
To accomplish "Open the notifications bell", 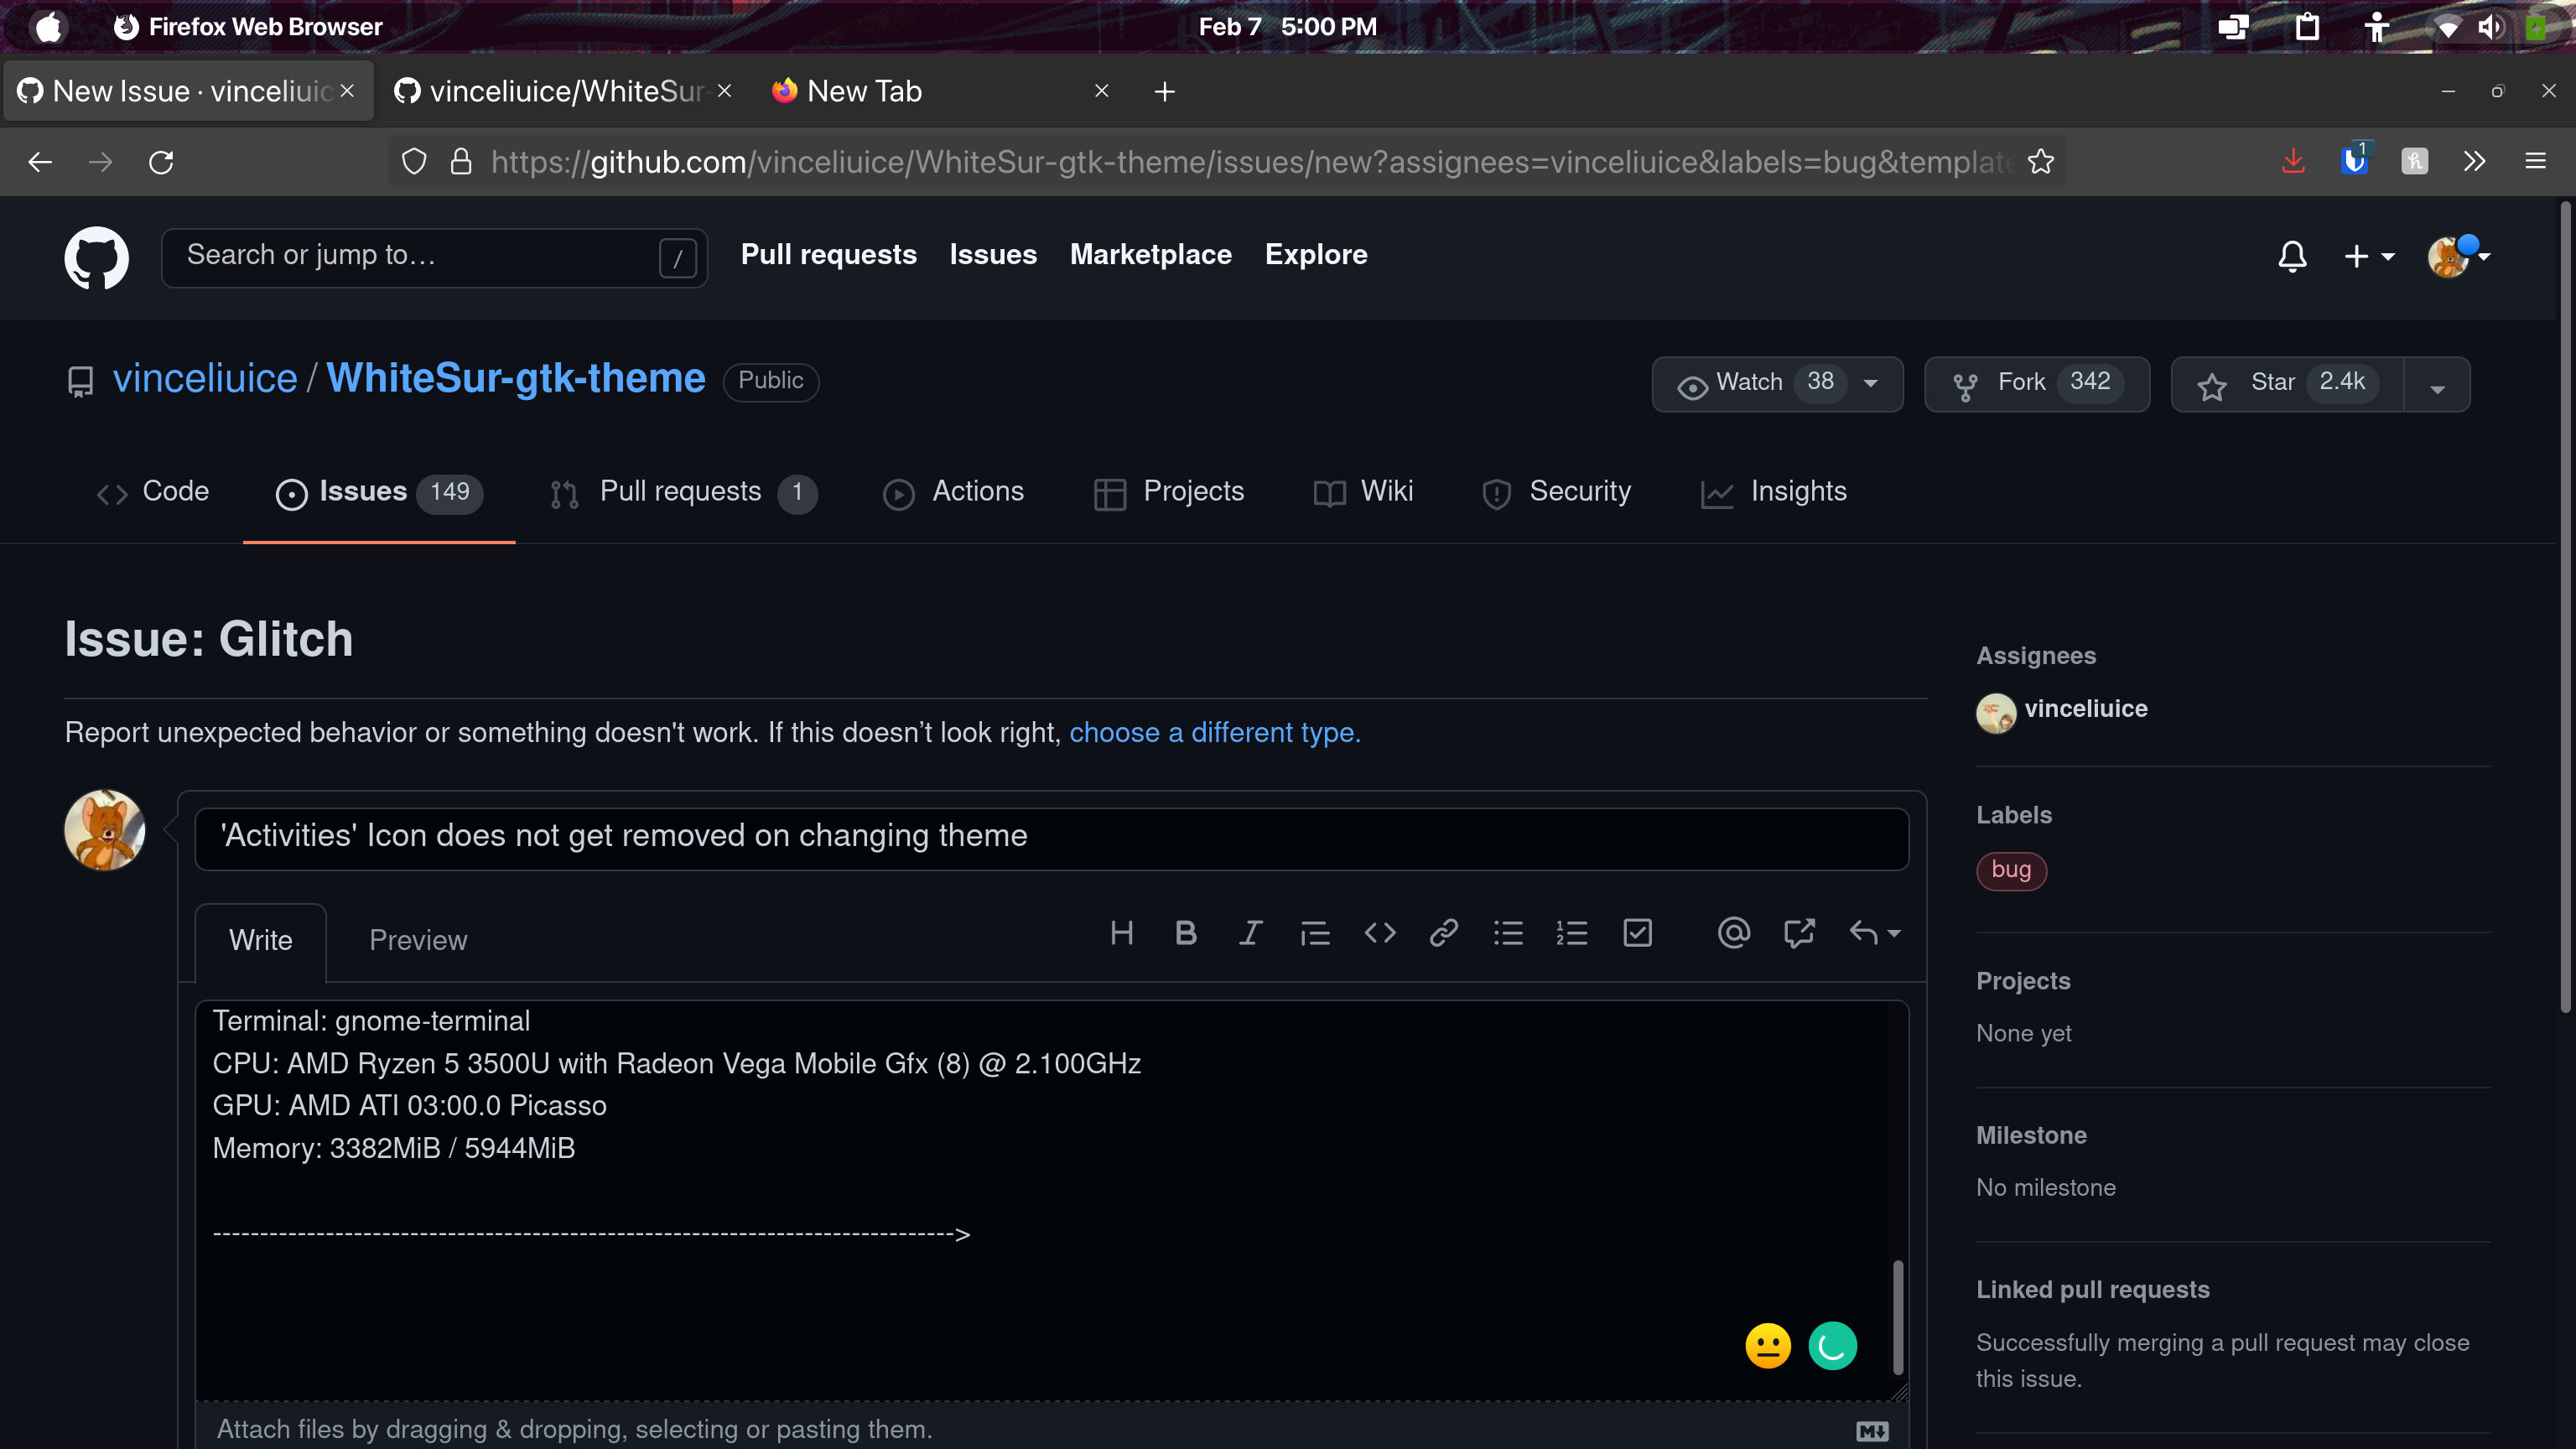I will pos(2292,256).
